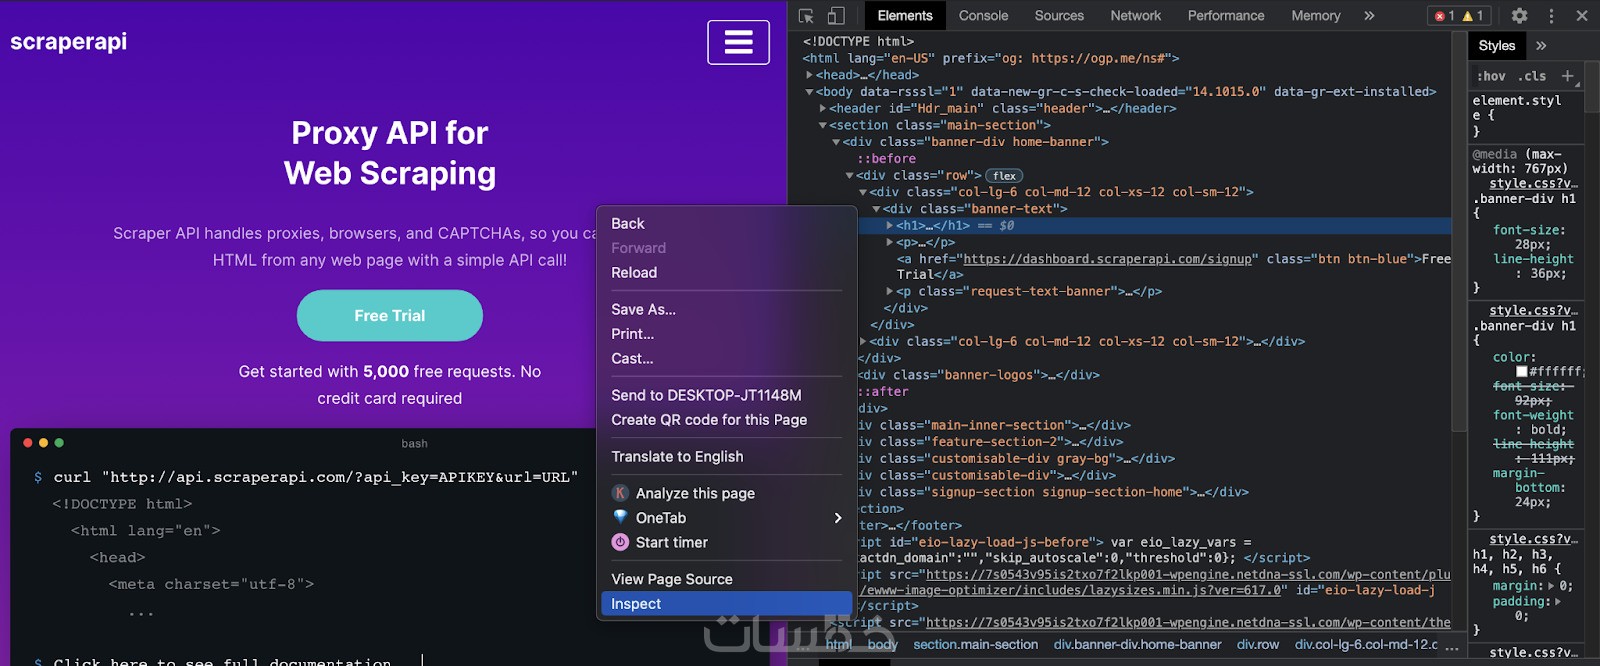The height and width of the screenshot is (666, 1600).
Task: Collapse the banner-div home-banner node
Action: point(836,142)
